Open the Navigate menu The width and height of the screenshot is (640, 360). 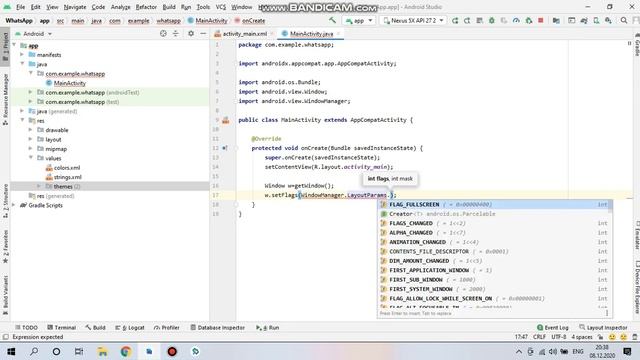(75, 7)
